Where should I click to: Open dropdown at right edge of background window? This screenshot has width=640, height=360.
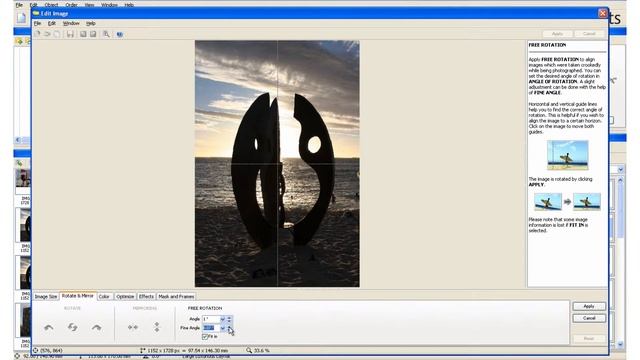[621, 169]
